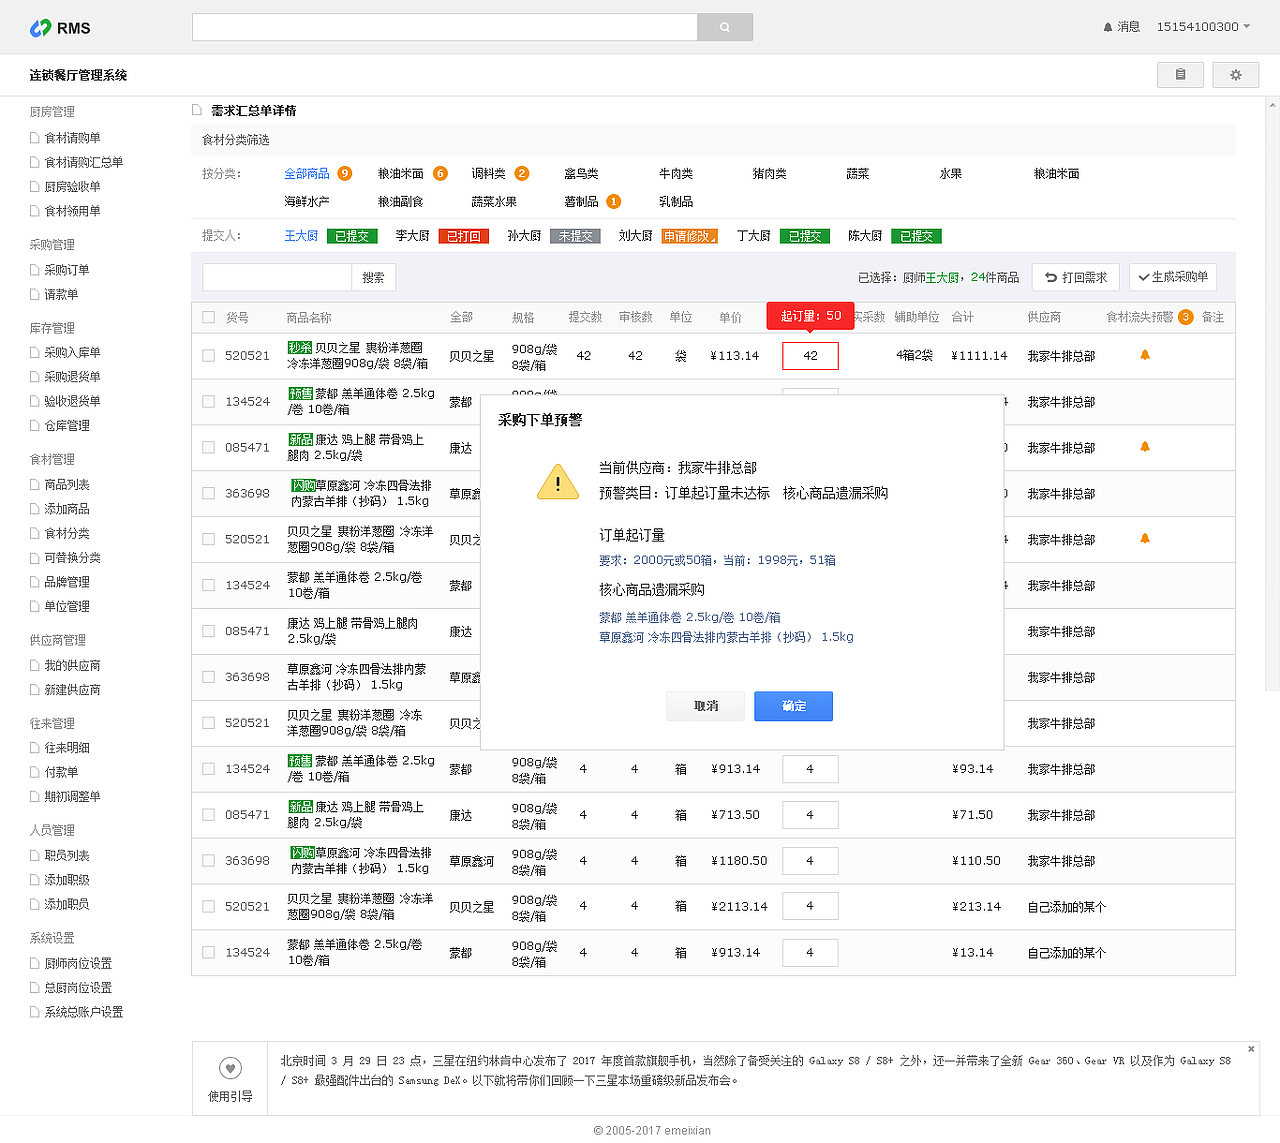The width and height of the screenshot is (1280, 1143).
Task: Filter by the 海鲜水产 category
Action: pyautogui.click(x=307, y=202)
